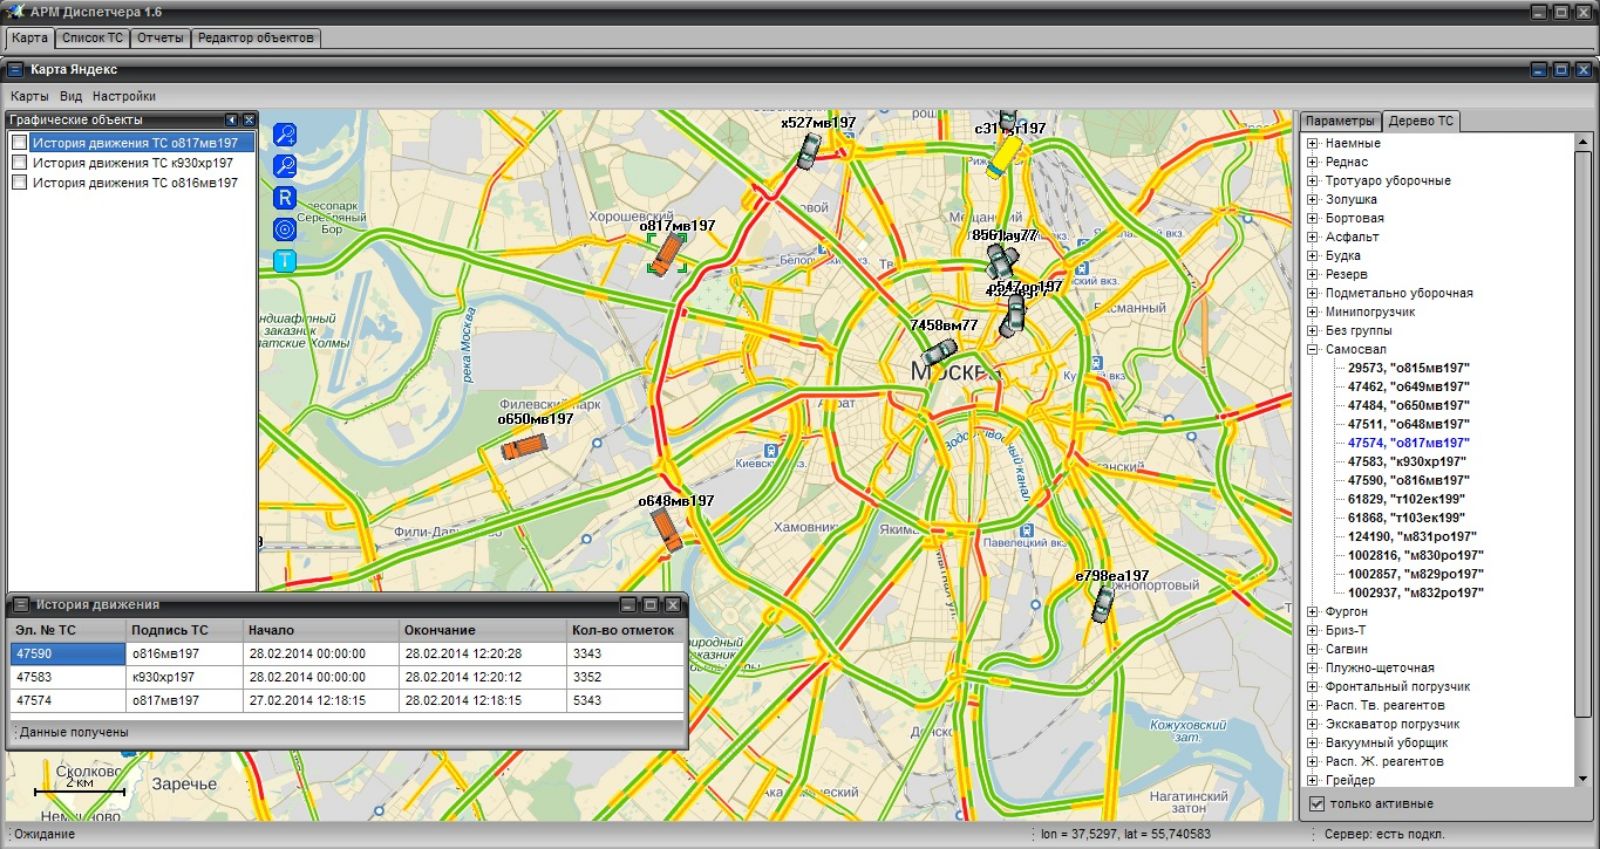1600x849 pixels.
Task: Enable История движения ТС к930хр197 checkbox
Action: (19, 163)
